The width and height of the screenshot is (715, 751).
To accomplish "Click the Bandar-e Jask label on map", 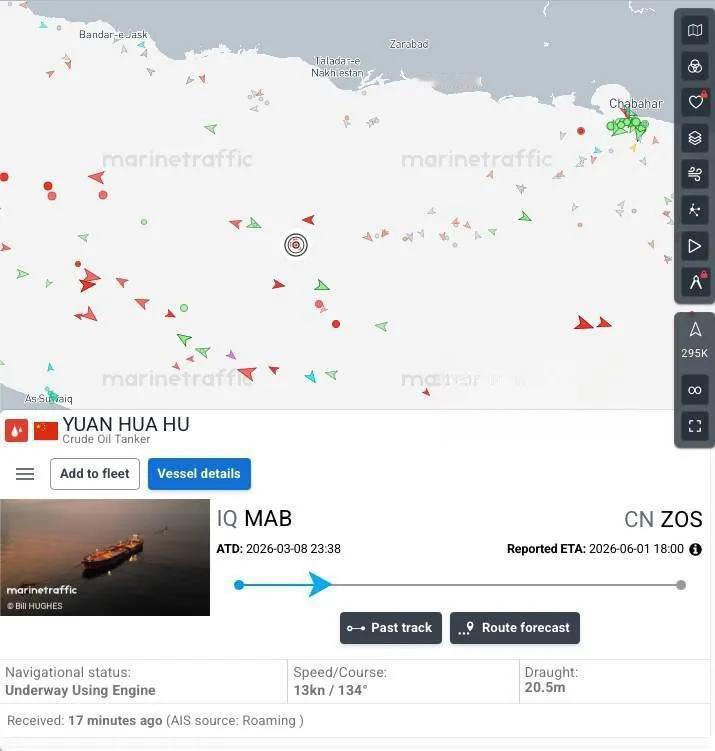I will pyautogui.click(x=113, y=34).
